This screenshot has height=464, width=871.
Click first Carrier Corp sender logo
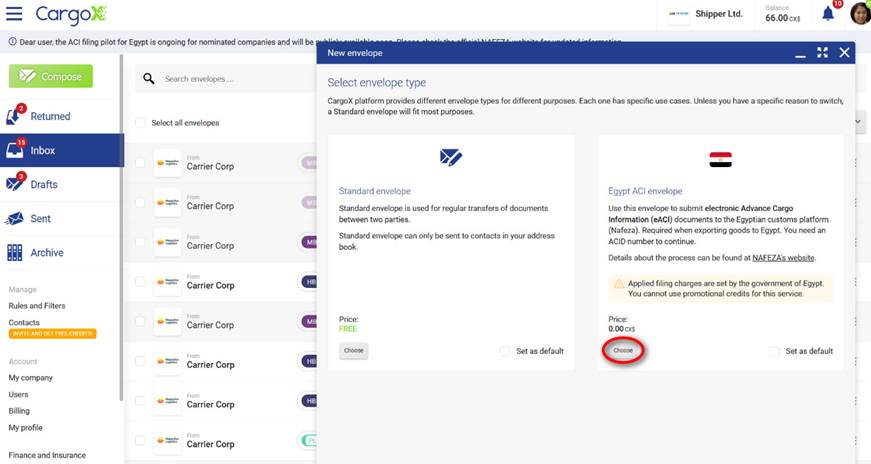[167, 163]
